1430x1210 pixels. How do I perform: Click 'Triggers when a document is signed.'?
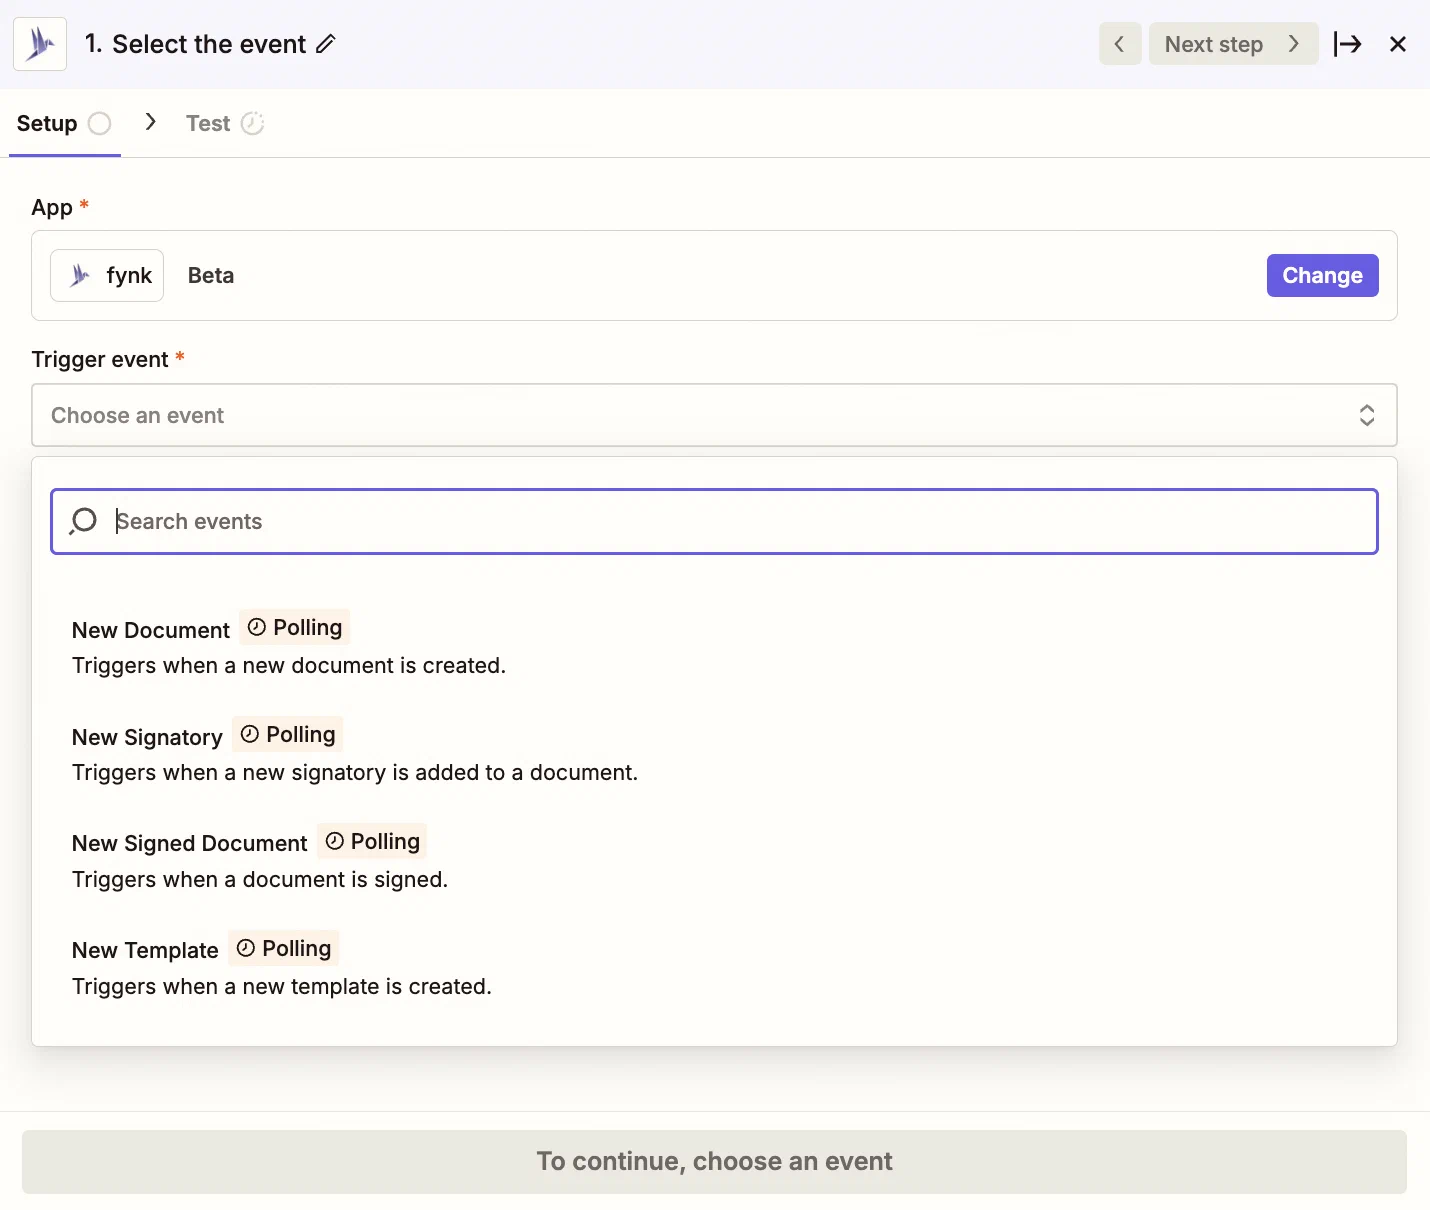(260, 880)
